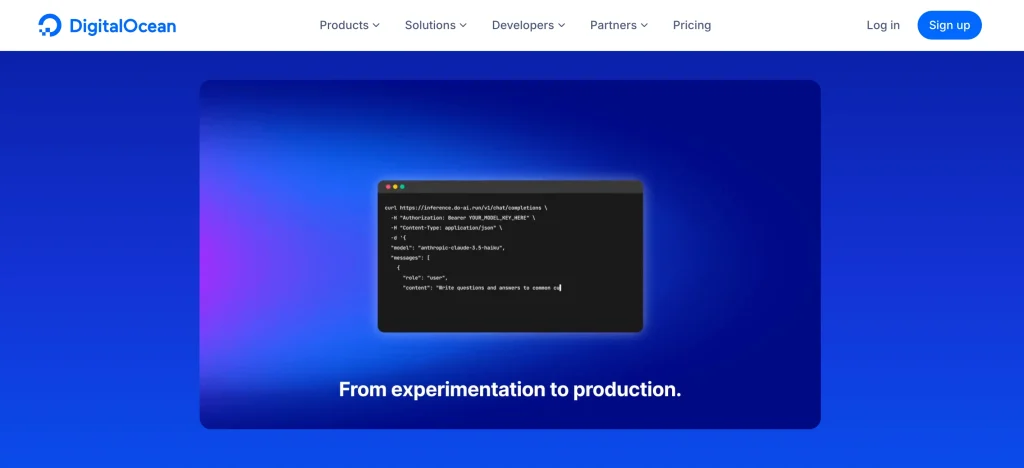The height and width of the screenshot is (468, 1024).
Task: Click the green dot in terminal window
Action: coord(402,187)
